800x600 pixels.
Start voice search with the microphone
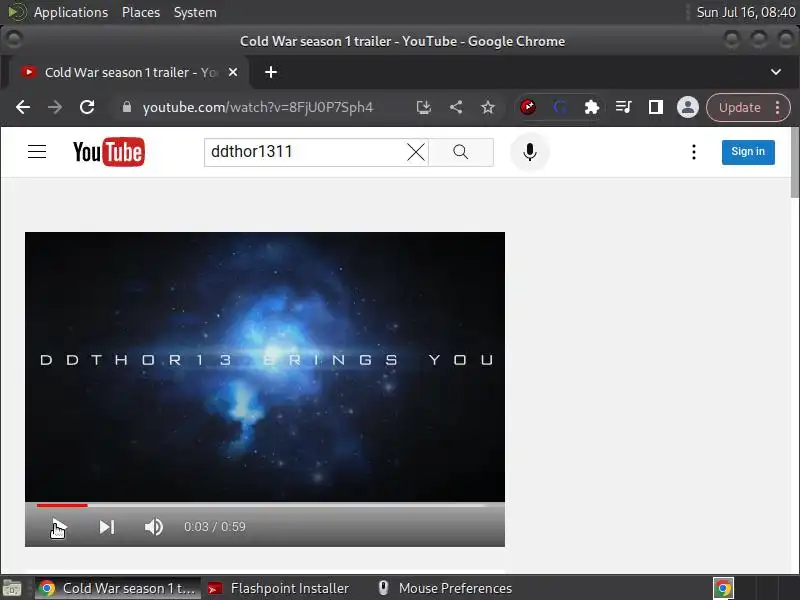[530, 152]
